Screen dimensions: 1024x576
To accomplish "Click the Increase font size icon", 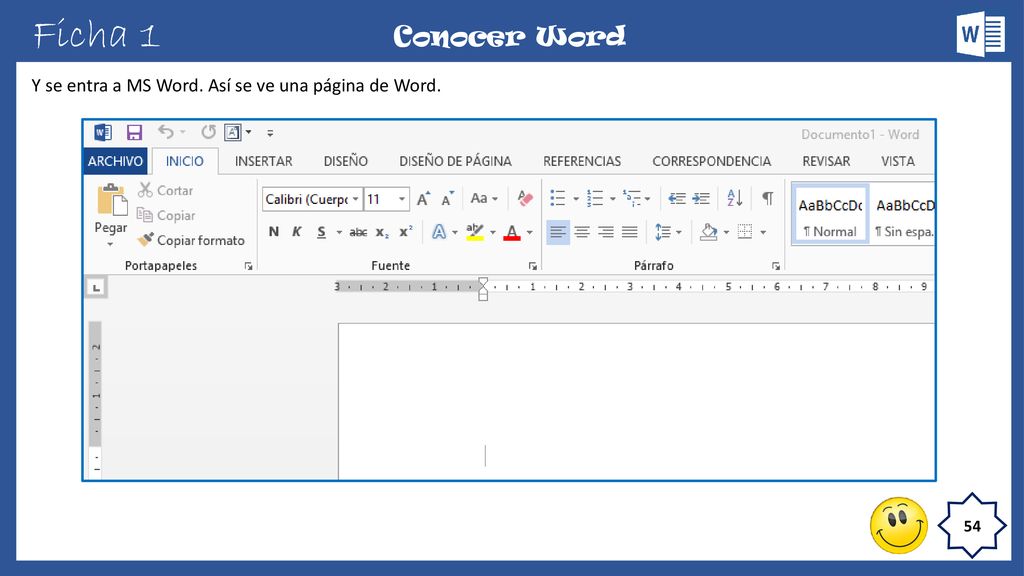I will click(424, 199).
